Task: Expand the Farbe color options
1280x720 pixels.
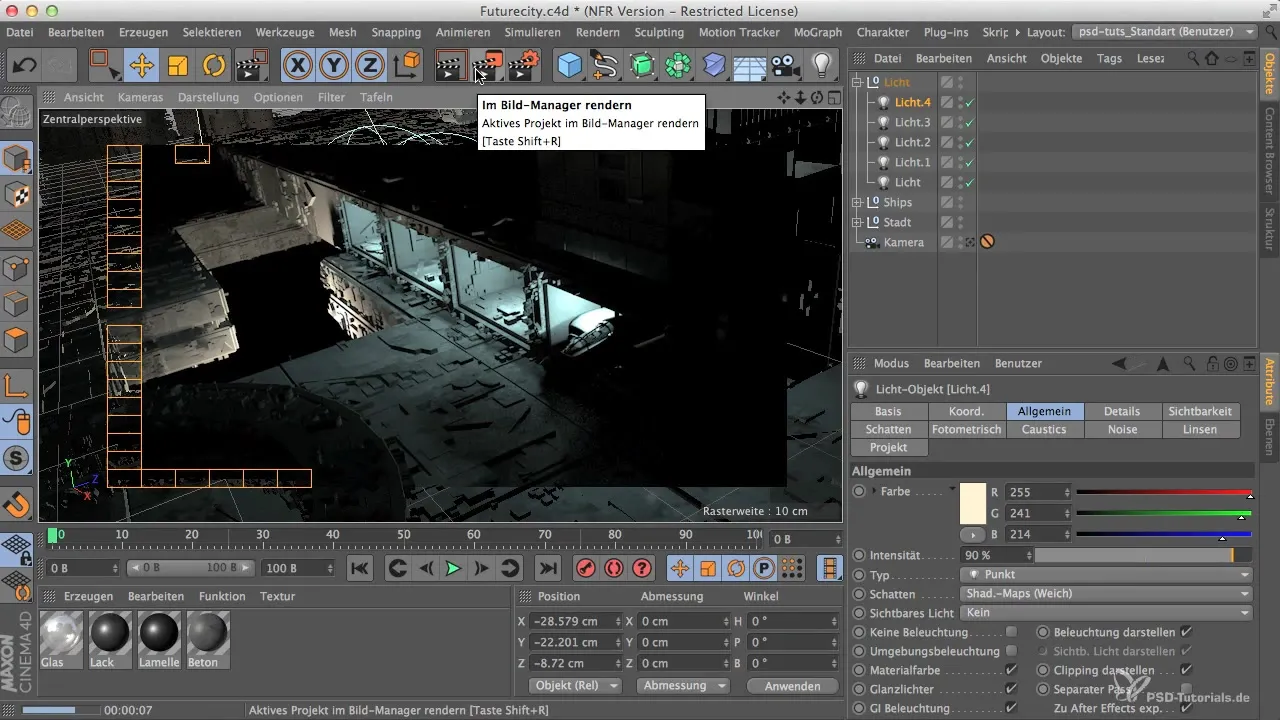Action: 875,492
